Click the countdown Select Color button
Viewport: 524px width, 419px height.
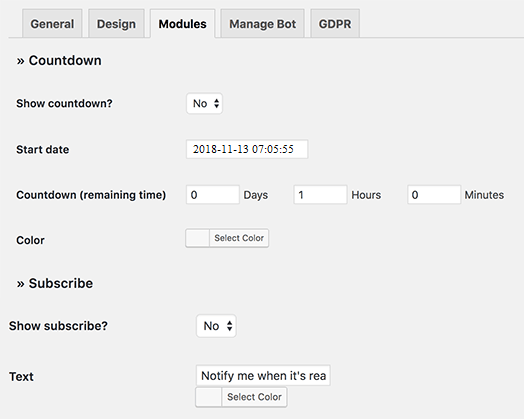pos(239,238)
